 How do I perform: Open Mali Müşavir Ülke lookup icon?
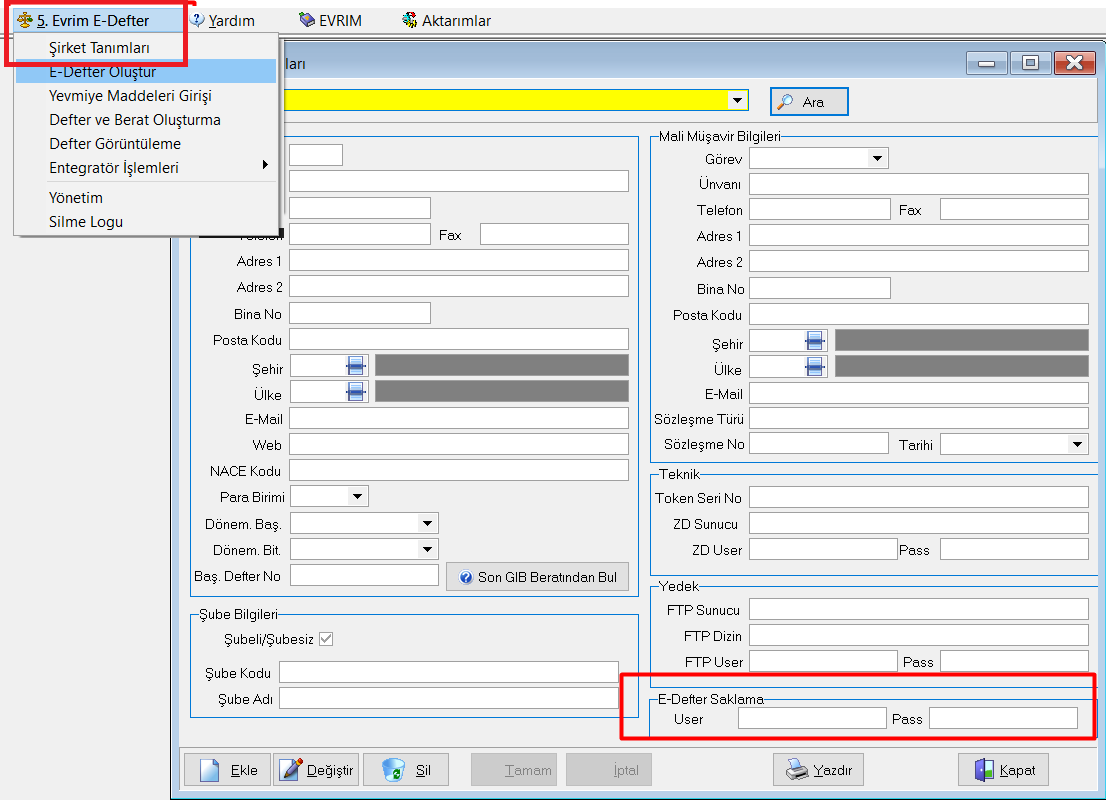[x=815, y=367]
